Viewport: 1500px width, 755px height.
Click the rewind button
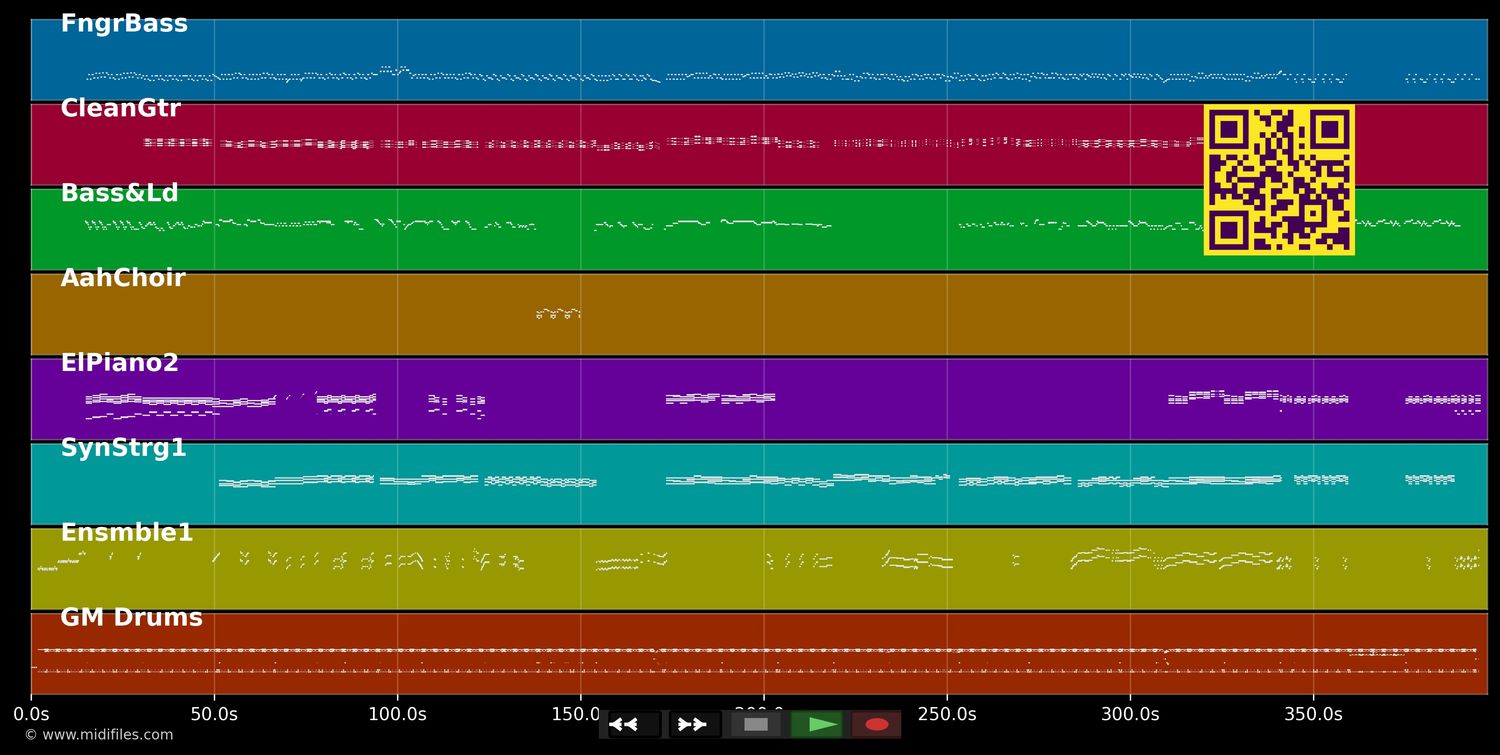click(x=634, y=724)
